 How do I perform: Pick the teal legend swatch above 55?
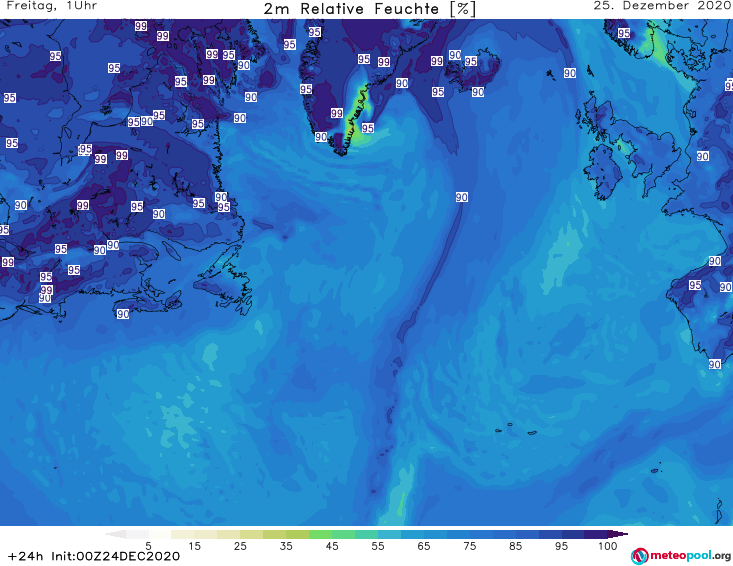(366, 534)
